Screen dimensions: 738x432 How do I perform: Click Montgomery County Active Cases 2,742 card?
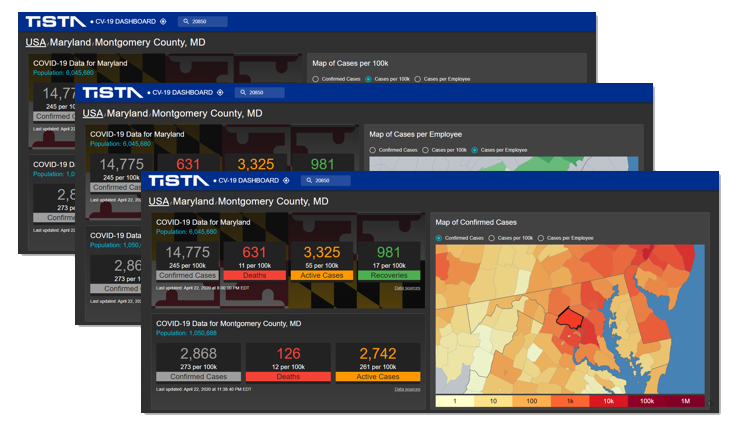coord(378,362)
